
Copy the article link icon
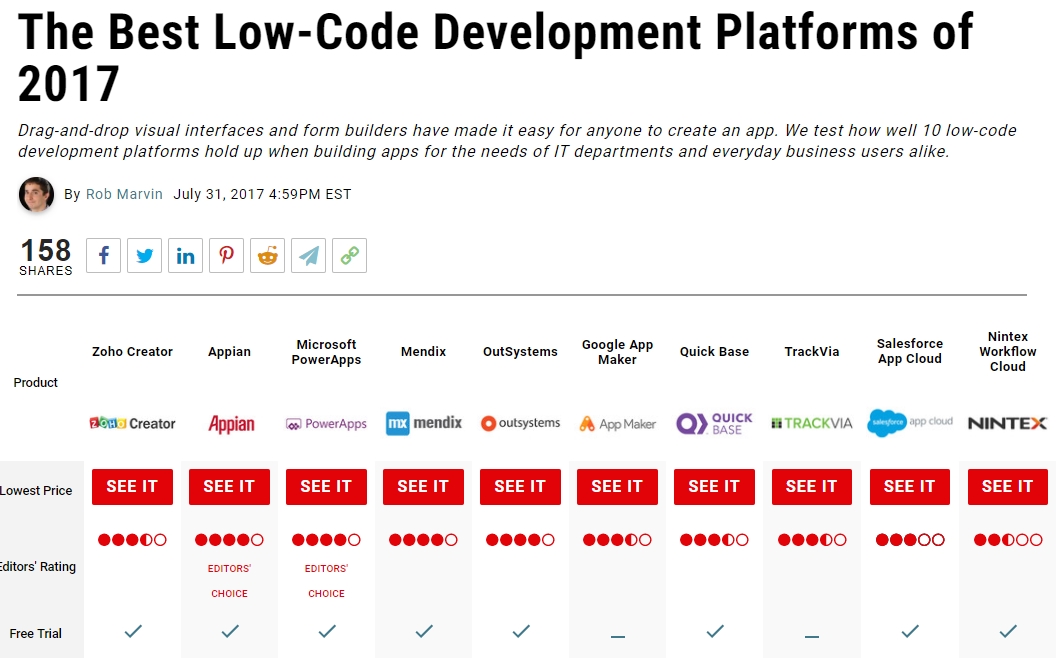pos(349,255)
